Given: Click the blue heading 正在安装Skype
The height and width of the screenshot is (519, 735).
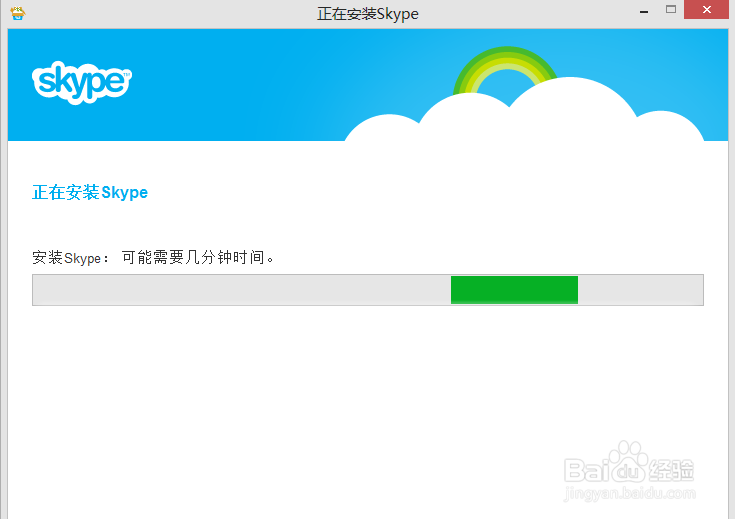Looking at the screenshot, I should (x=90, y=192).
